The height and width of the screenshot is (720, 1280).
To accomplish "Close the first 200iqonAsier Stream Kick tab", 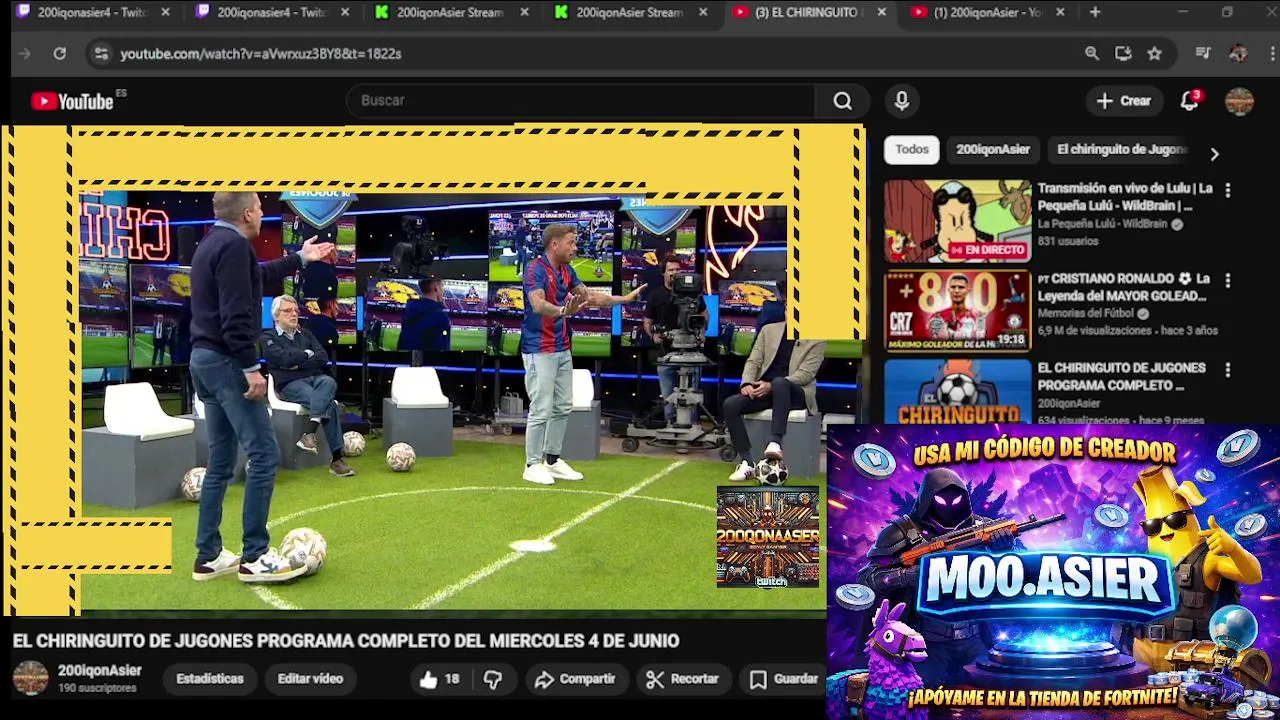I will click(x=524, y=12).
